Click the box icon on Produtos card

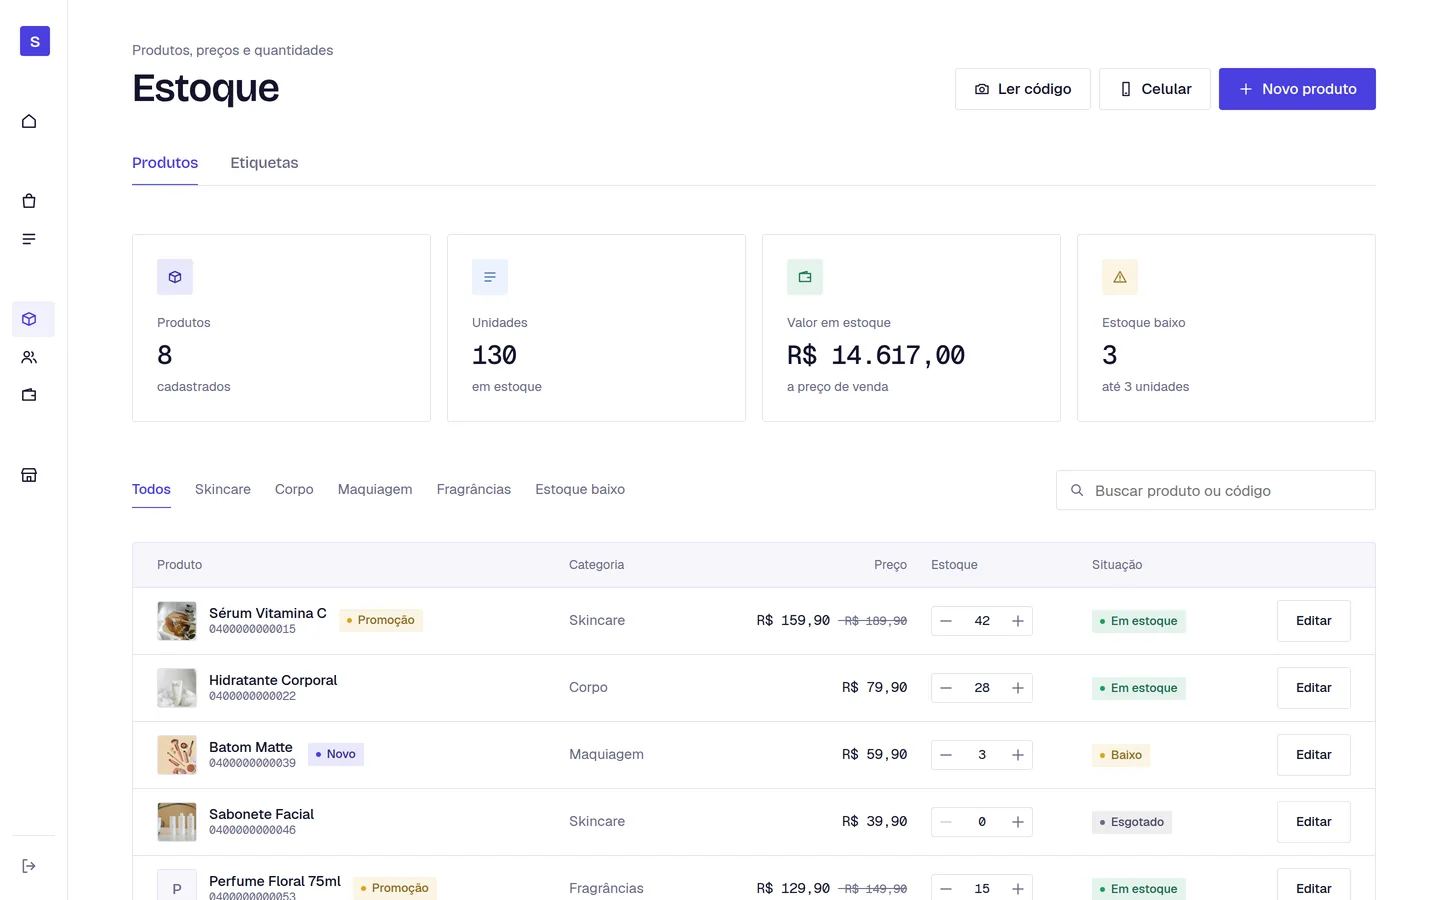click(175, 277)
